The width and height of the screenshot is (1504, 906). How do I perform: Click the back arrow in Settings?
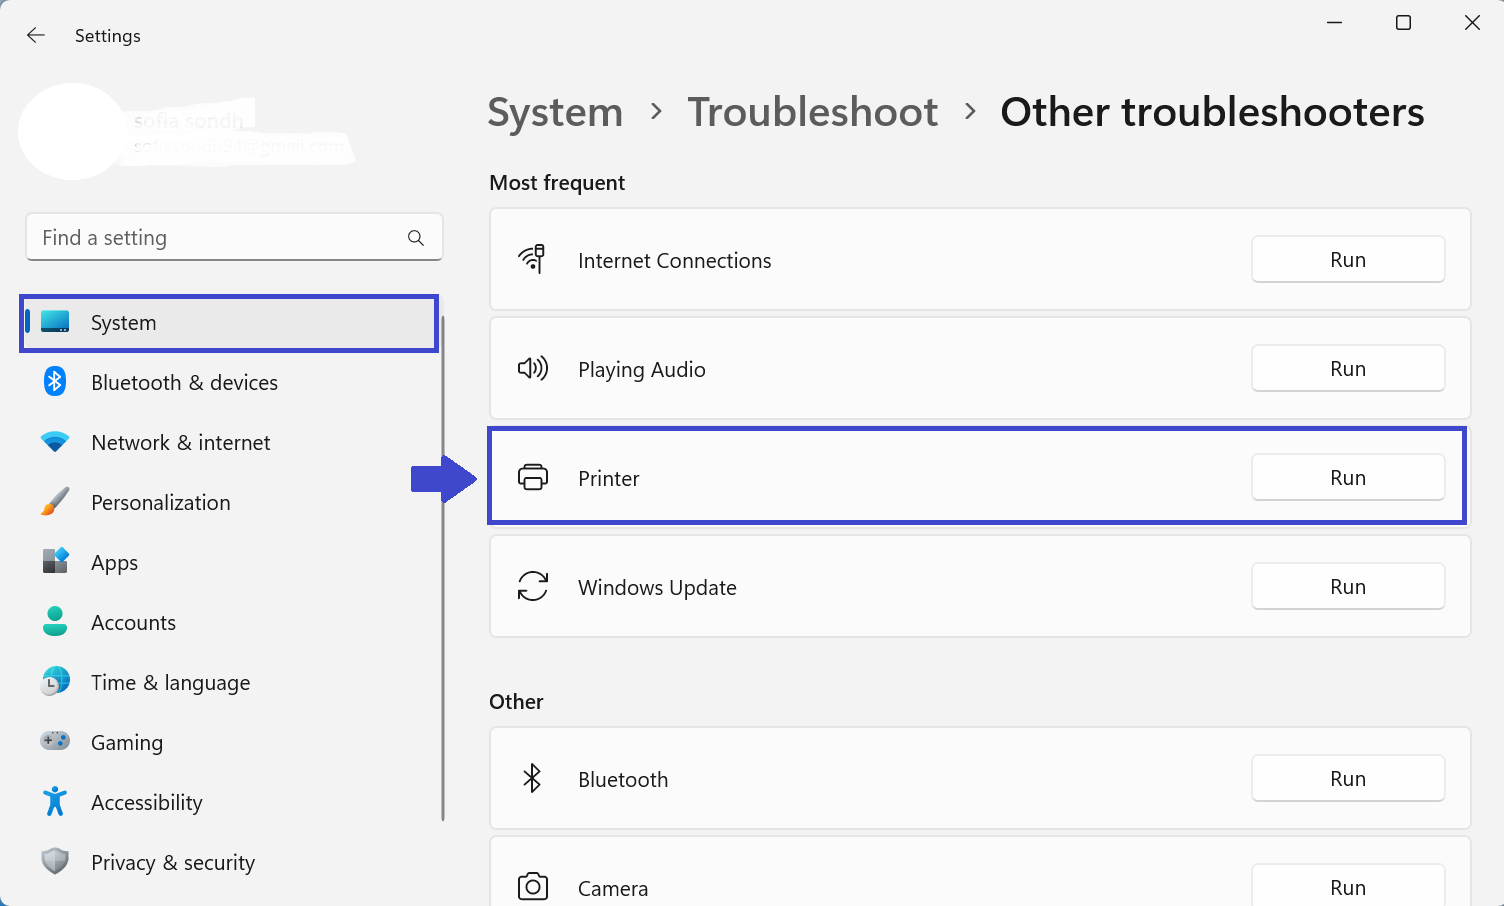pos(36,36)
